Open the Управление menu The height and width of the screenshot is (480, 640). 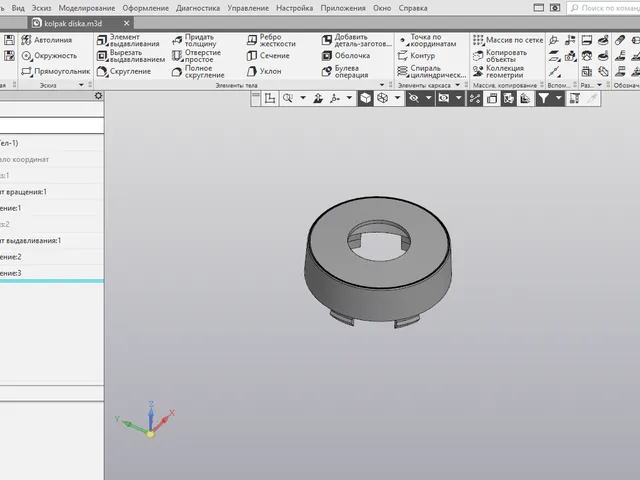(x=248, y=8)
